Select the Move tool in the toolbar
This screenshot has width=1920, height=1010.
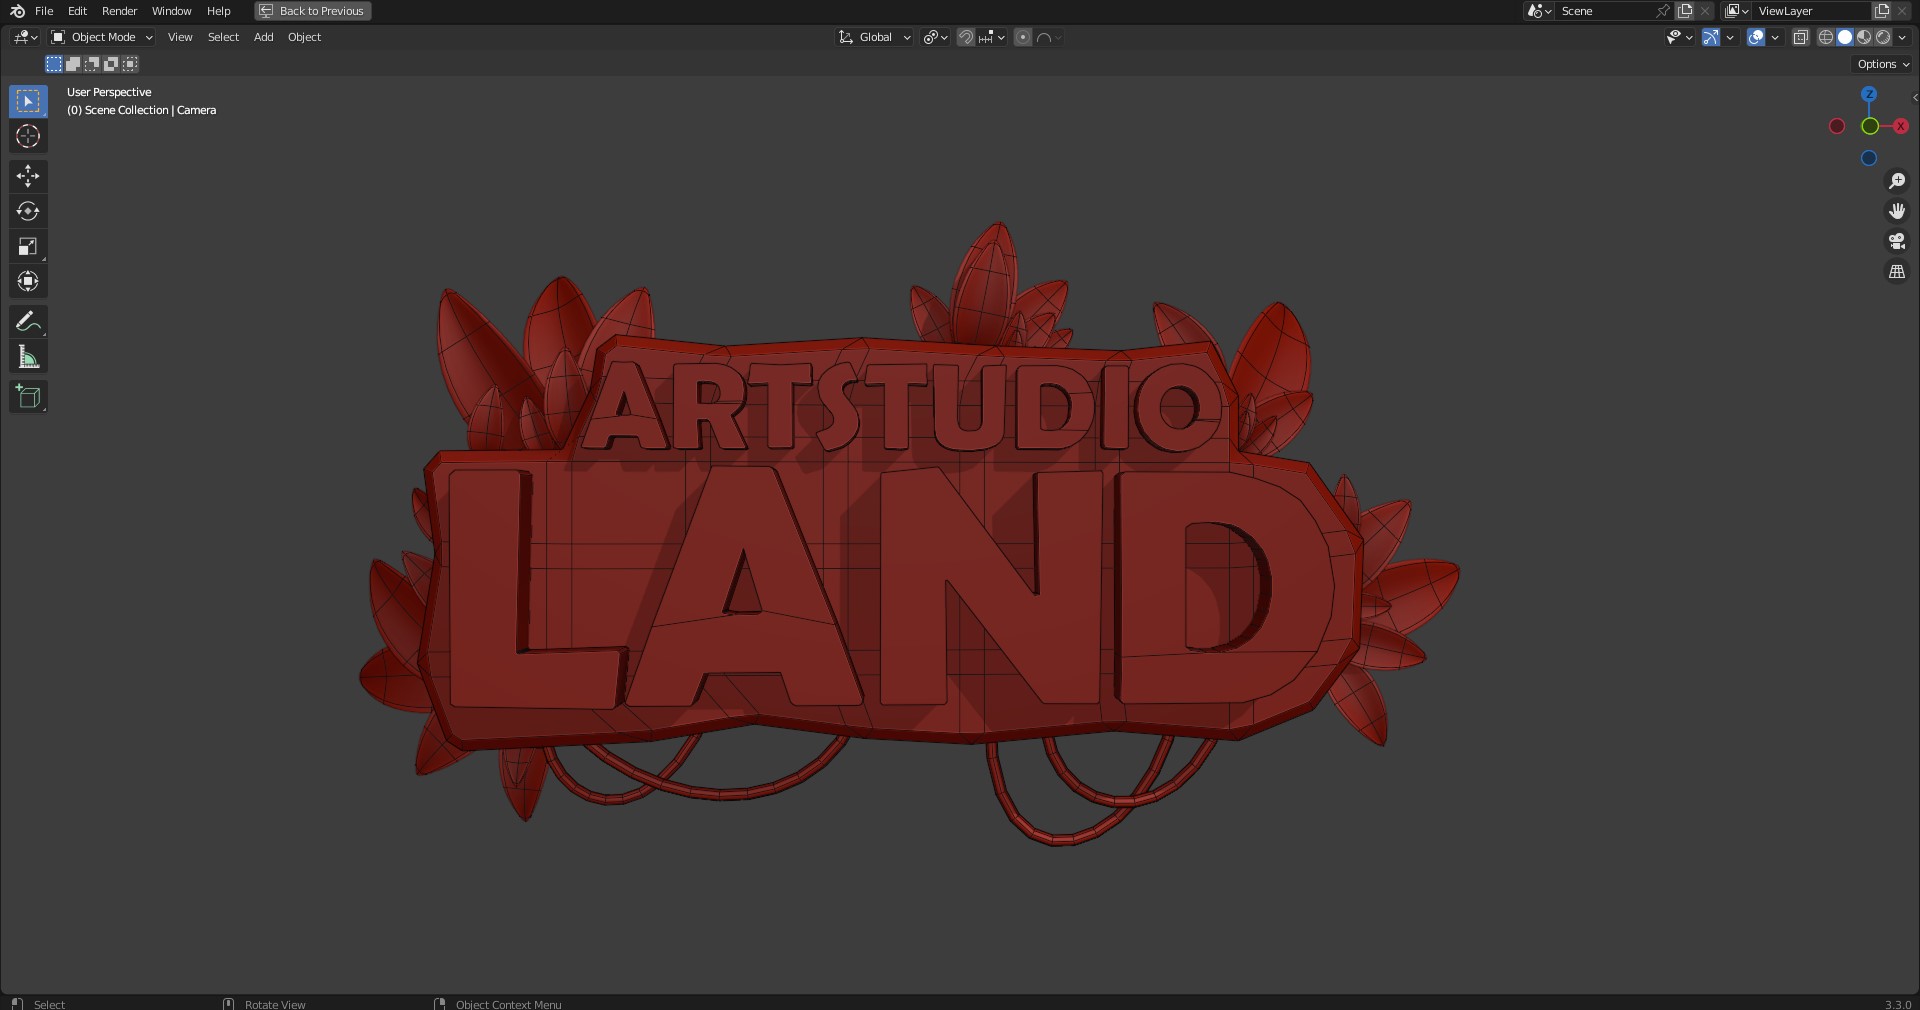click(x=27, y=176)
